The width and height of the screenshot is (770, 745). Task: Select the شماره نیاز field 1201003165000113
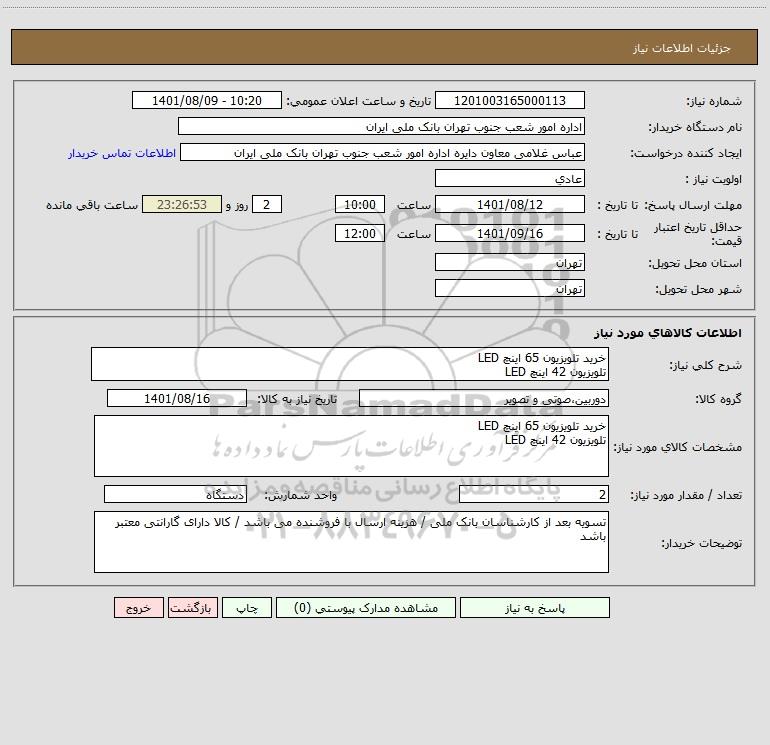510,100
